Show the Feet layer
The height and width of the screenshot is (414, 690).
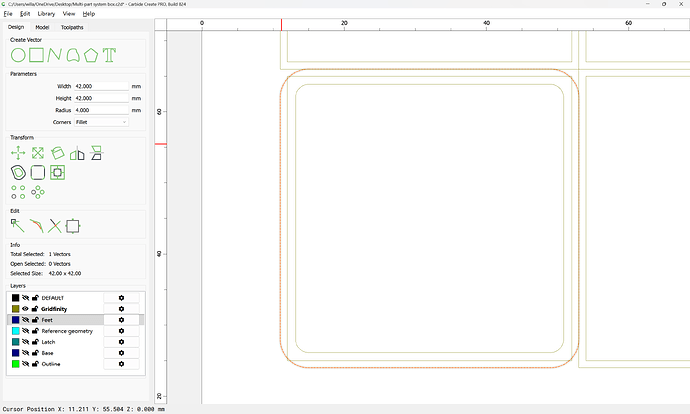tap(26, 320)
